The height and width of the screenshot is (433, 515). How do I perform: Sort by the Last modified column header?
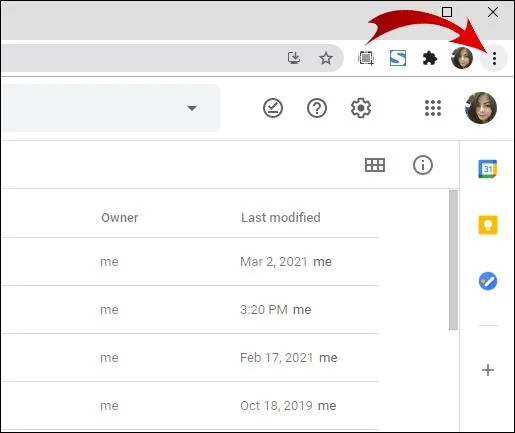click(x=281, y=217)
